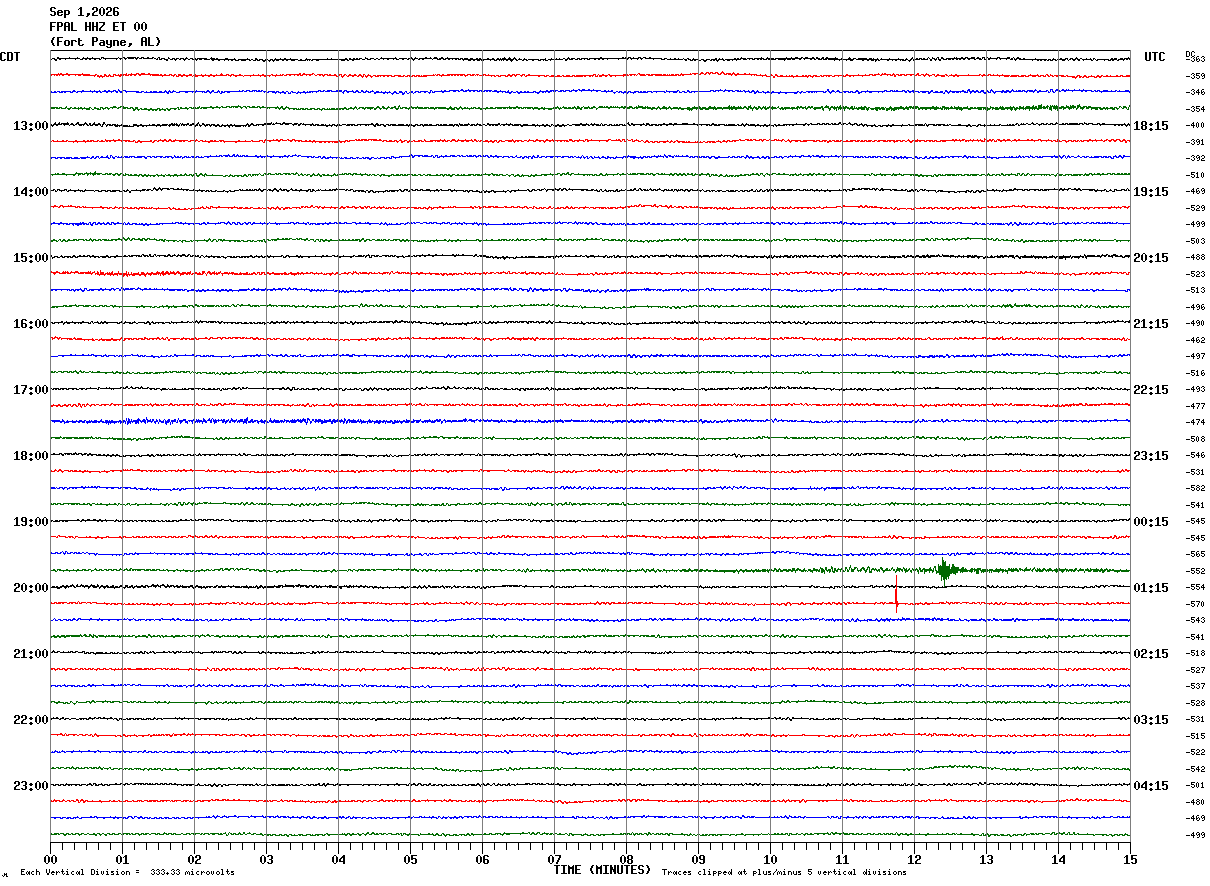Click the 23:00 CDT time label
1210x886 pixels.
[x=31, y=786]
